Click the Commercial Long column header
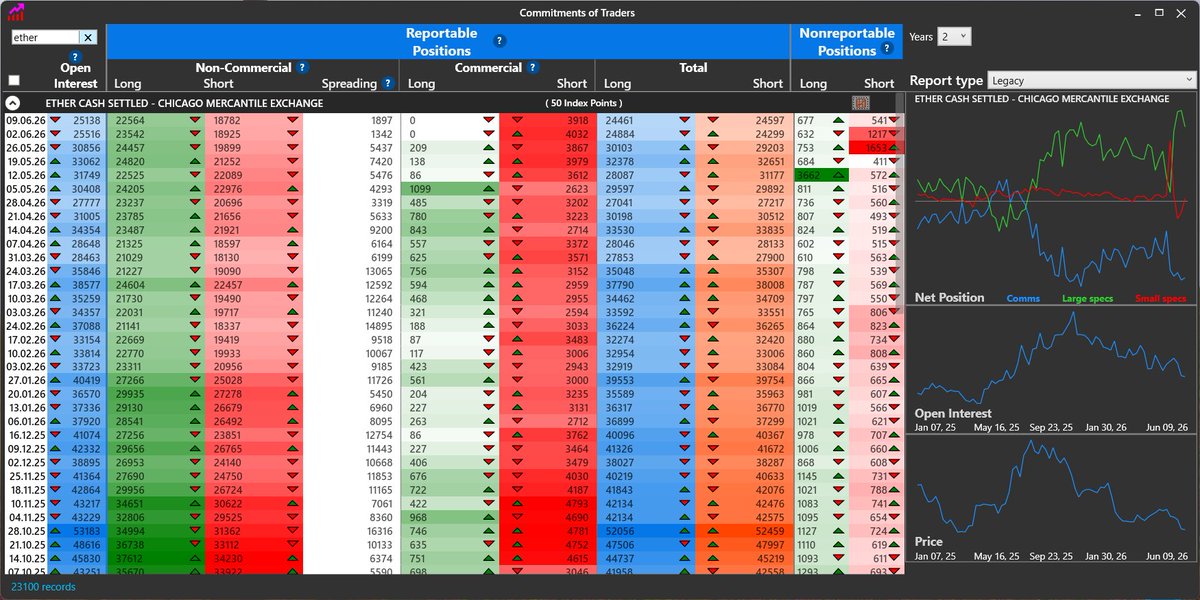This screenshot has height=600, width=1200. [421, 84]
